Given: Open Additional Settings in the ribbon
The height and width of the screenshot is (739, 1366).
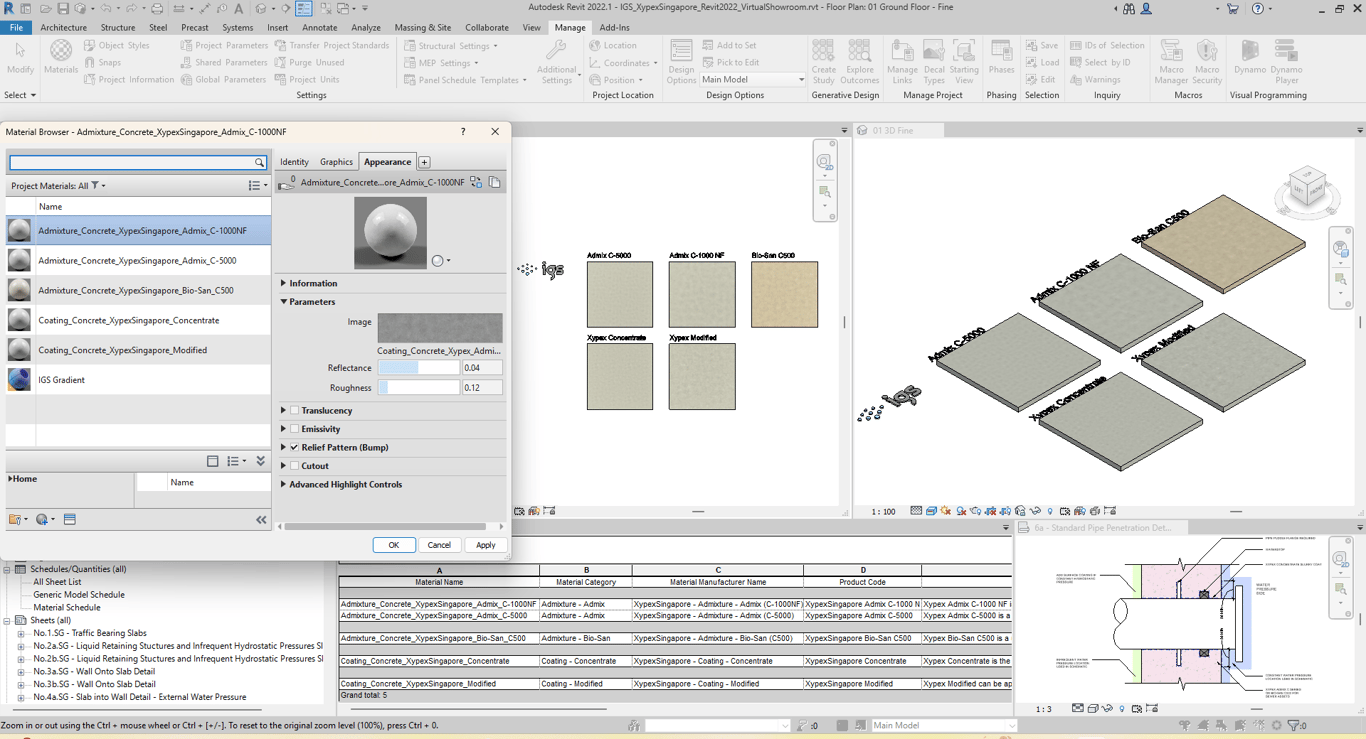Looking at the screenshot, I should (x=556, y=62).
